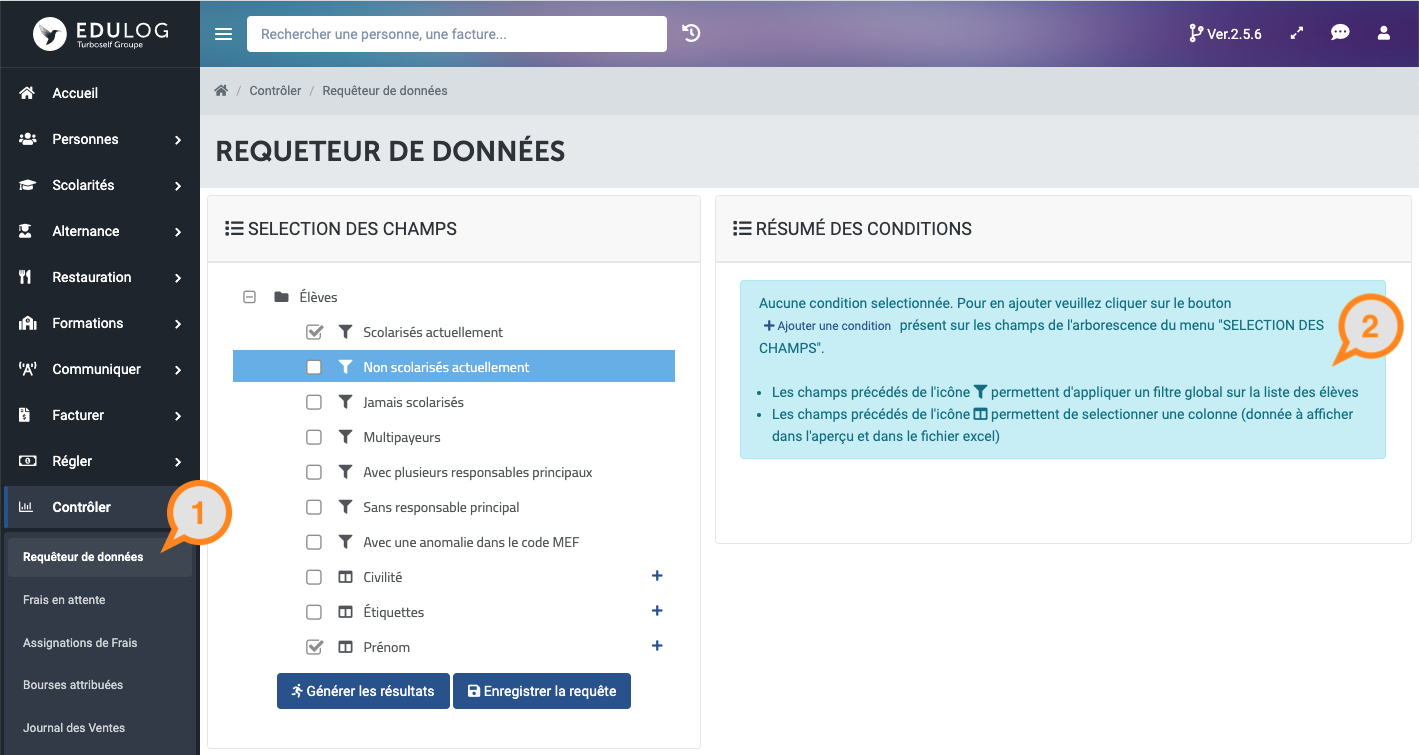The width and height of the screenshot is (1419, 755).
Task: Click the EDULOG logo
Action: point(99,34)
